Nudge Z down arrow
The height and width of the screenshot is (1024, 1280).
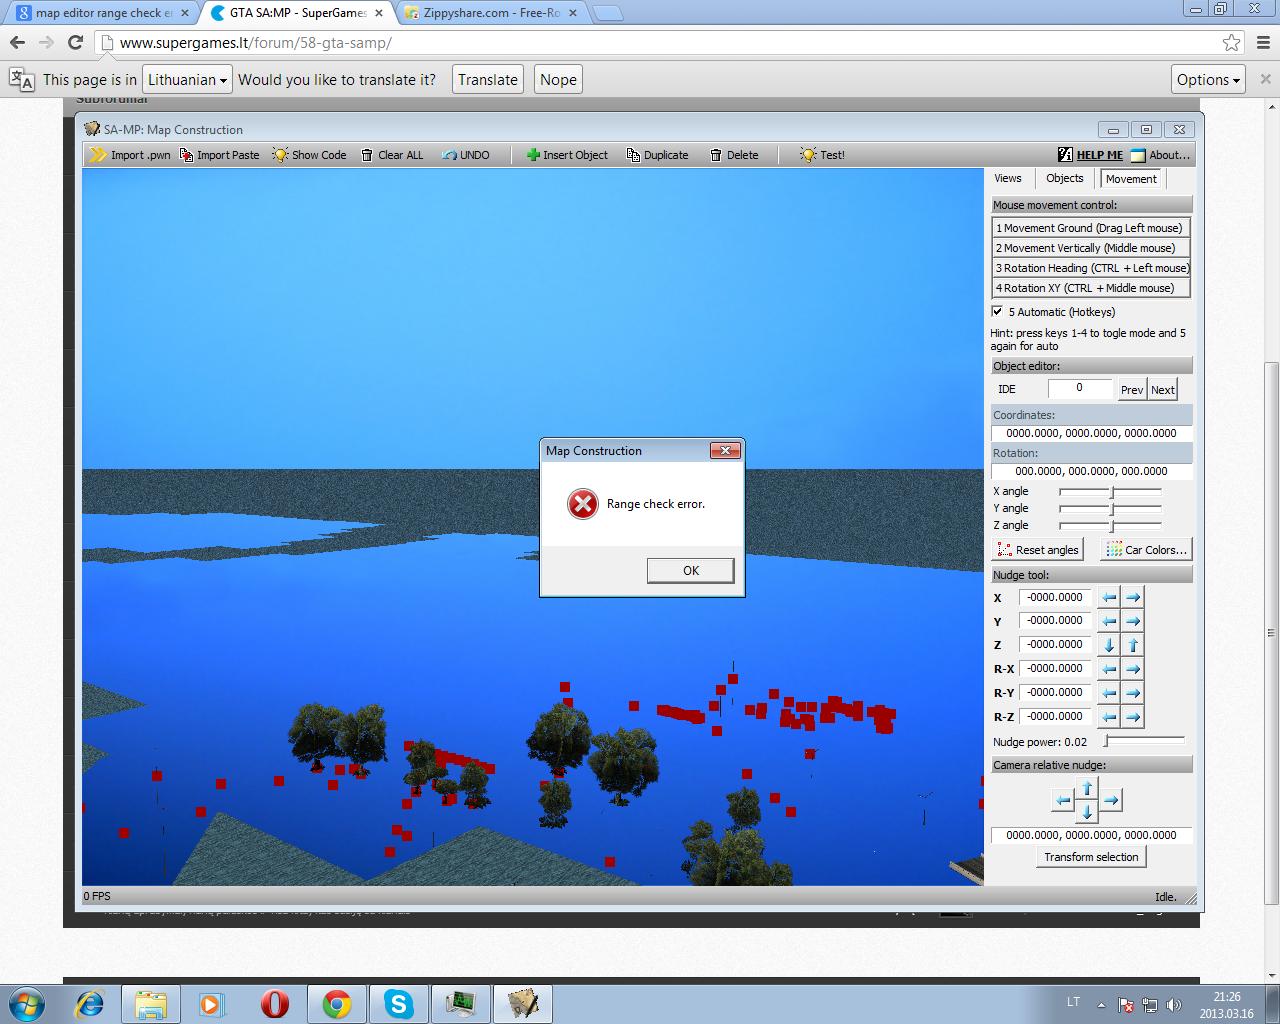click(x=1109, y=645)
